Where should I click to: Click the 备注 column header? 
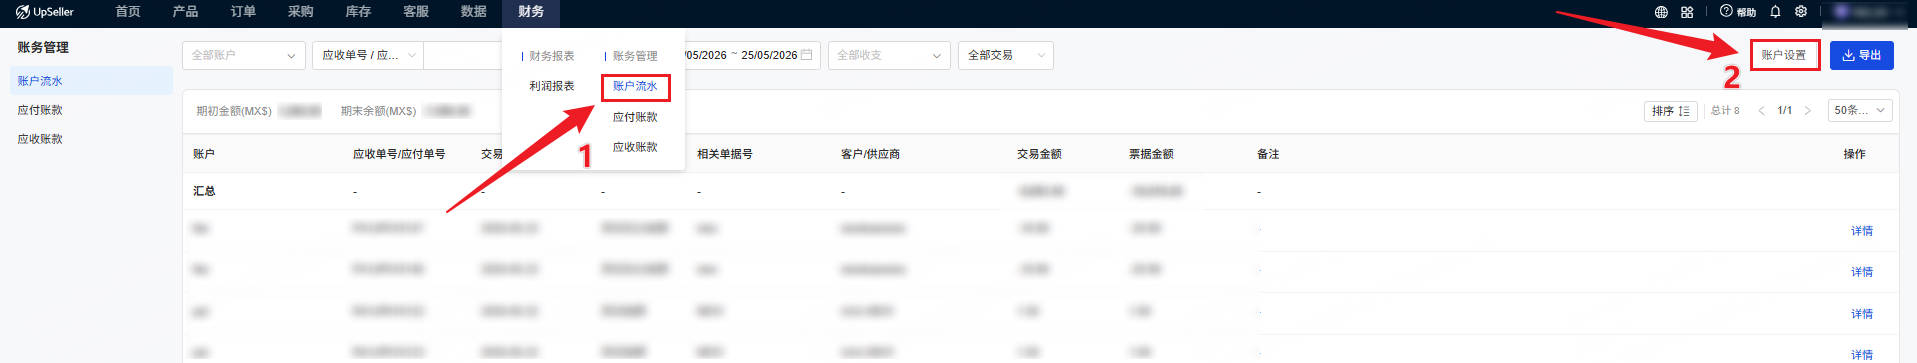(1268, 154)
